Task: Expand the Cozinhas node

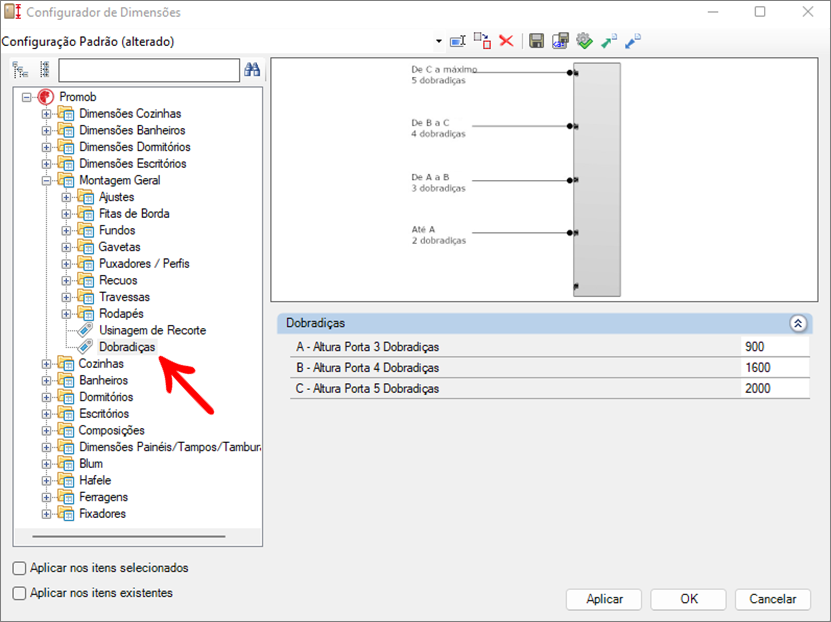Action: tap(47, 364)
